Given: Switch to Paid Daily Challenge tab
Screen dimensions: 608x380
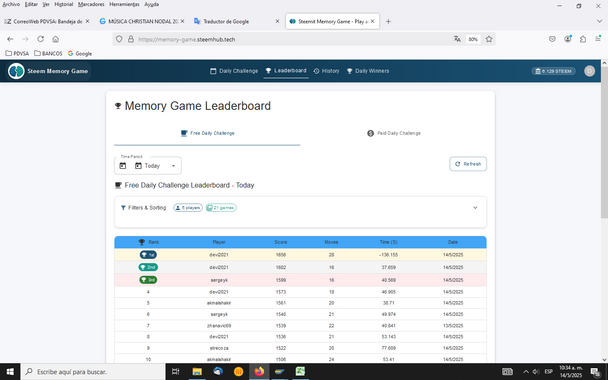Looking at the screenshot, I should coord(394,133).
